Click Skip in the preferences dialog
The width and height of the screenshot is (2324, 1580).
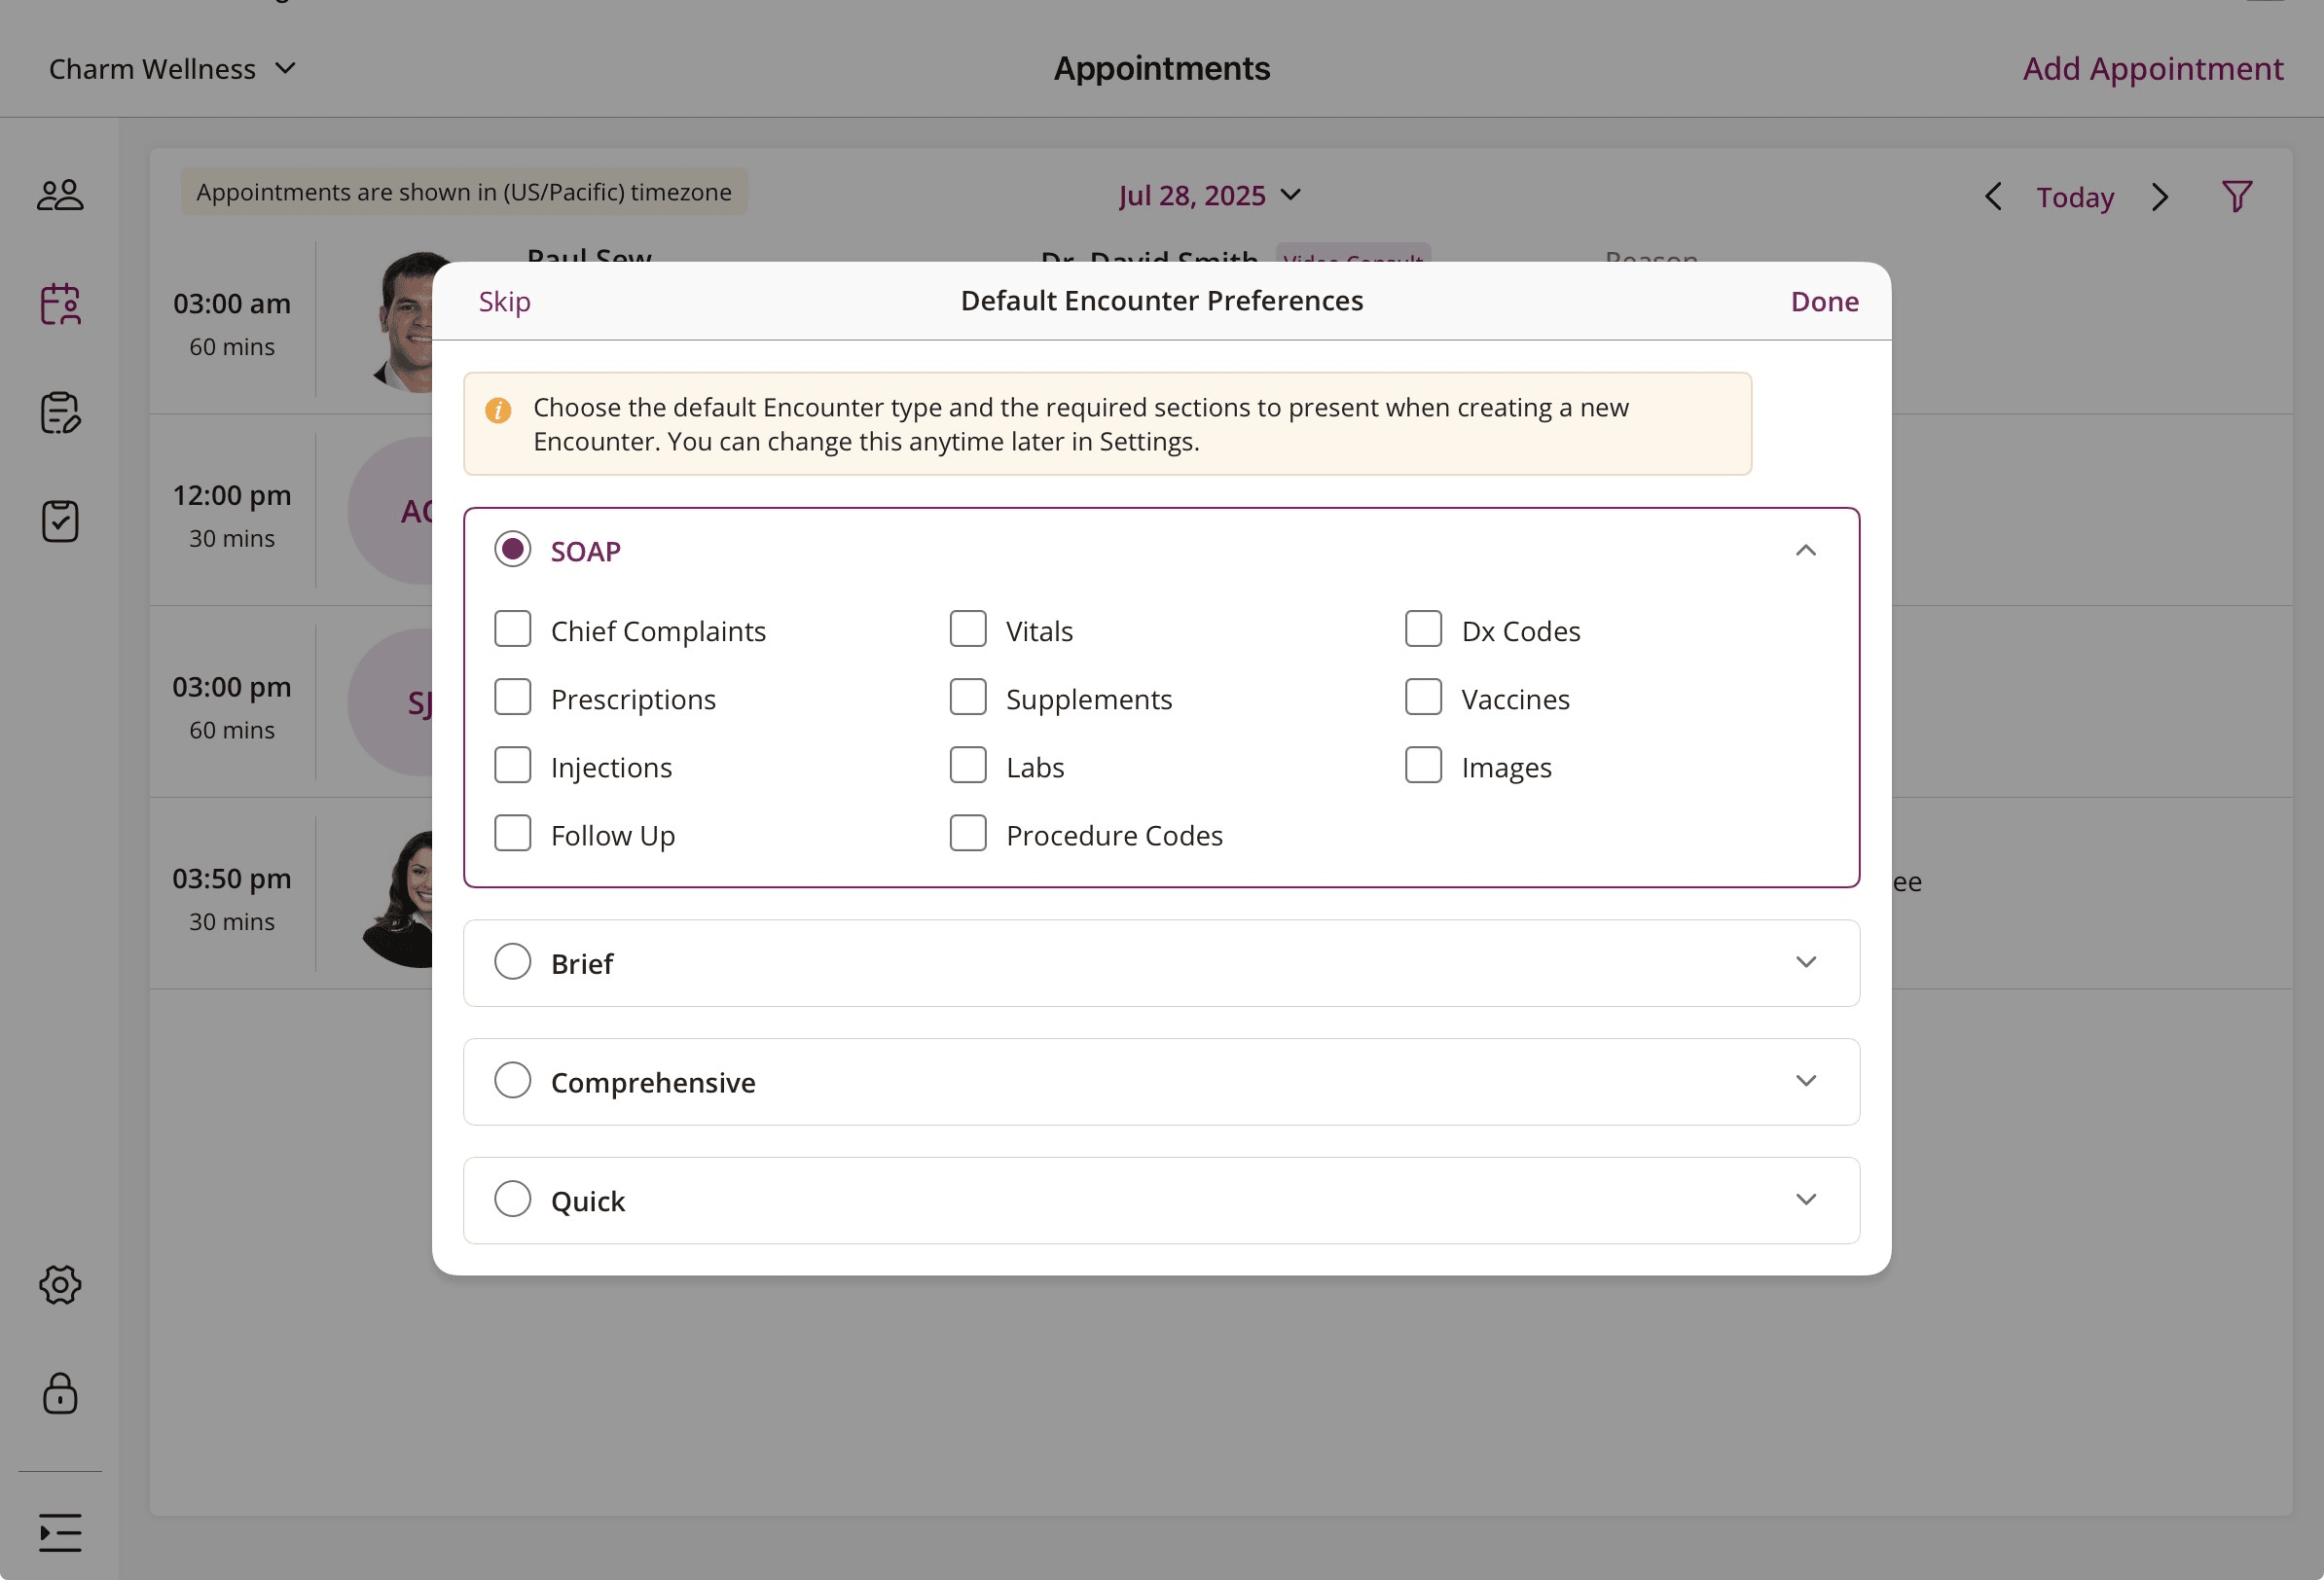click(x=504, y=300)
